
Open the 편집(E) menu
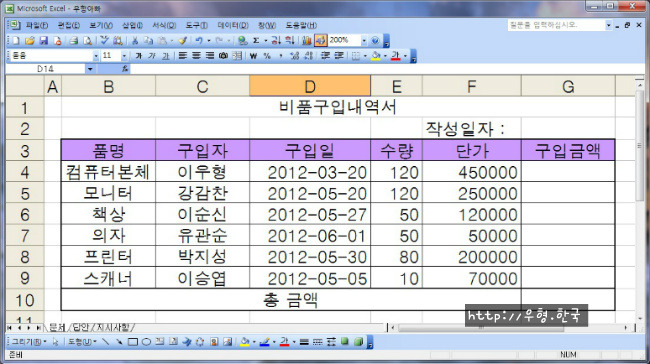pyautogui.click(x=68, y=25)
